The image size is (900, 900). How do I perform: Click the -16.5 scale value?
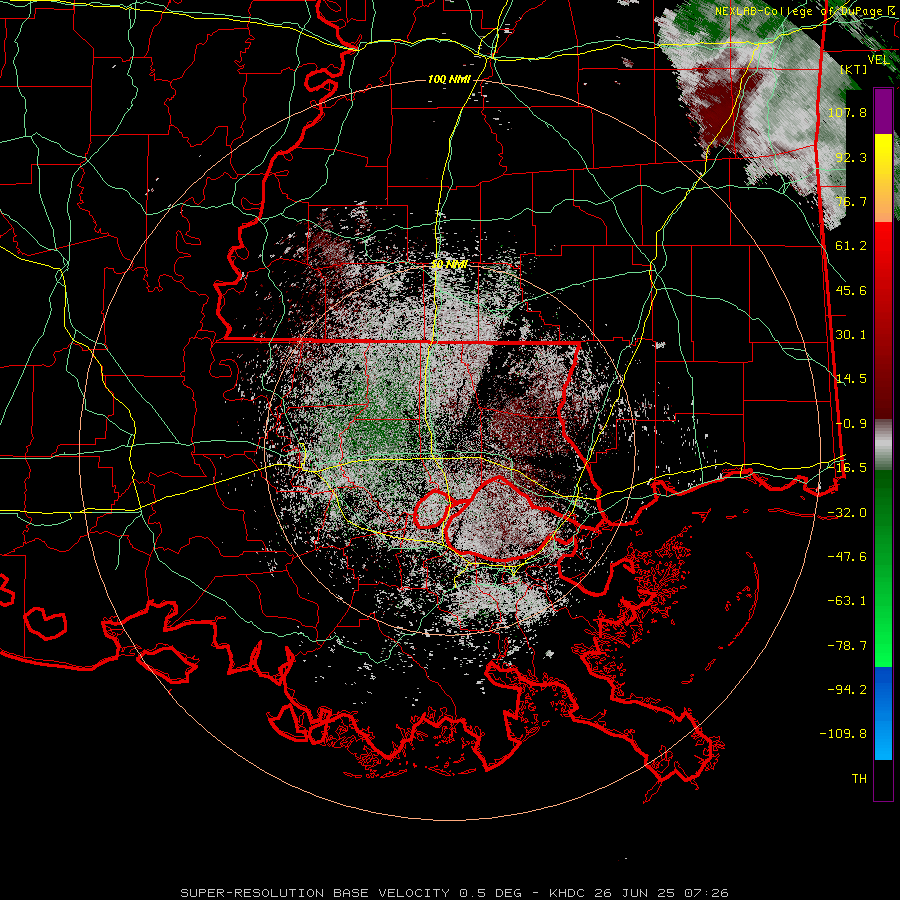[847, 468]
